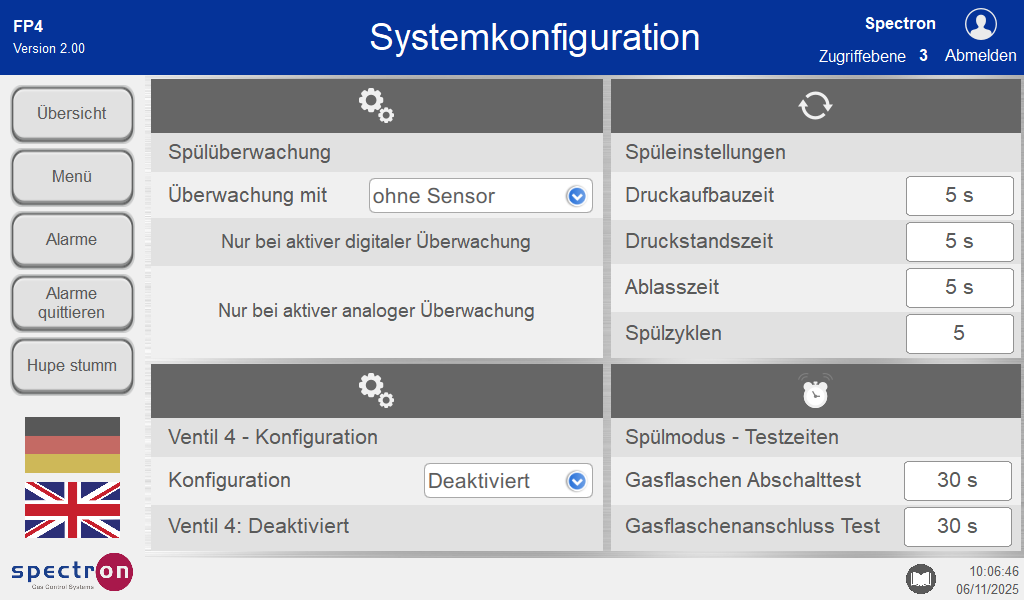The width and height of the screenshot is (1024, 600).
Task: Edit the Gasflaschen Abschalttest time field
Action: click(957, 481)
